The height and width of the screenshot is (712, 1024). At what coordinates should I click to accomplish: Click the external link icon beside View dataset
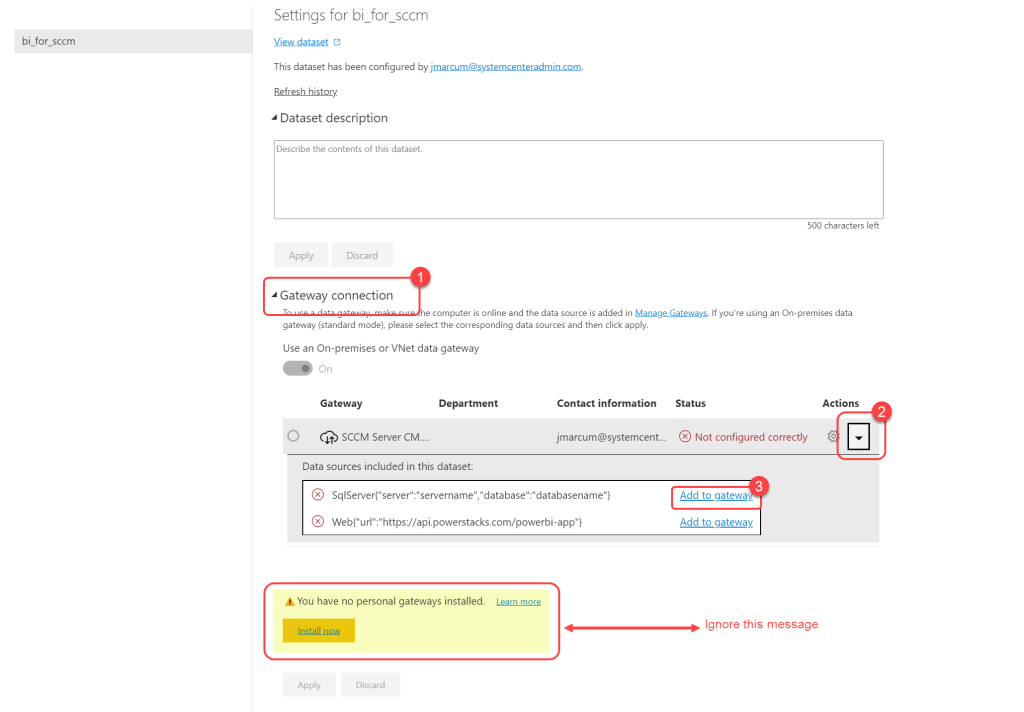337,42
